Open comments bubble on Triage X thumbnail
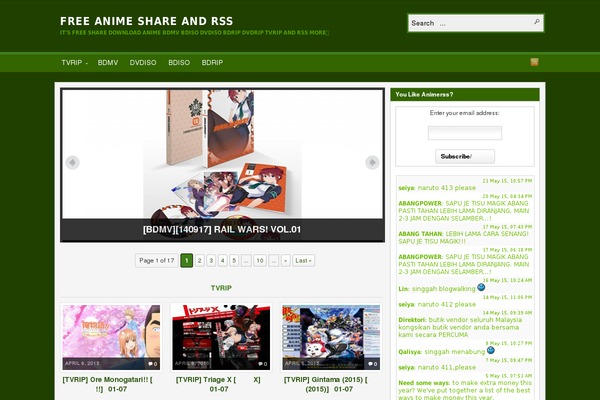600x400 pixels. click(262, 364)
